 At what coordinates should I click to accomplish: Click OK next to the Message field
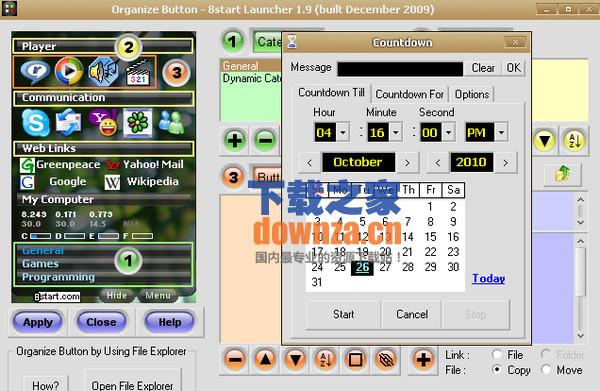514,68
